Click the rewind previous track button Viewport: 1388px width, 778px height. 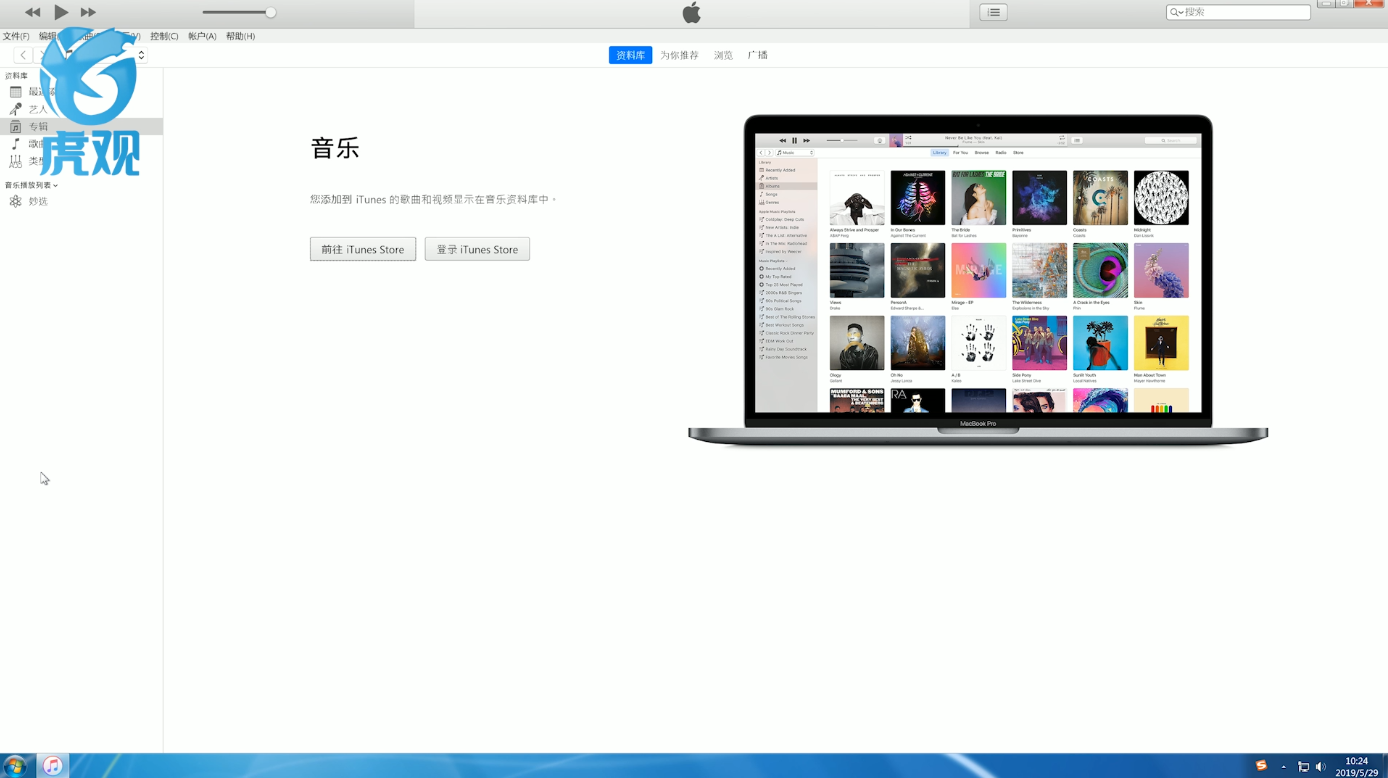33,12
